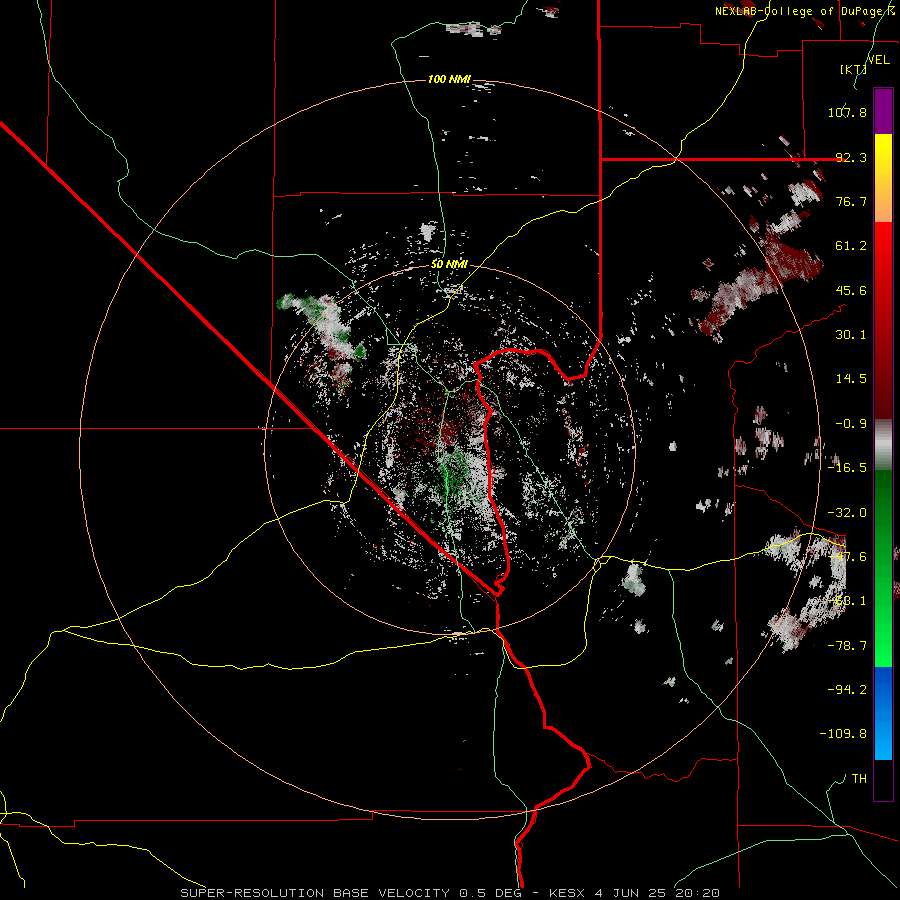Click the 76.7 velocity scale value

[851, 201]
